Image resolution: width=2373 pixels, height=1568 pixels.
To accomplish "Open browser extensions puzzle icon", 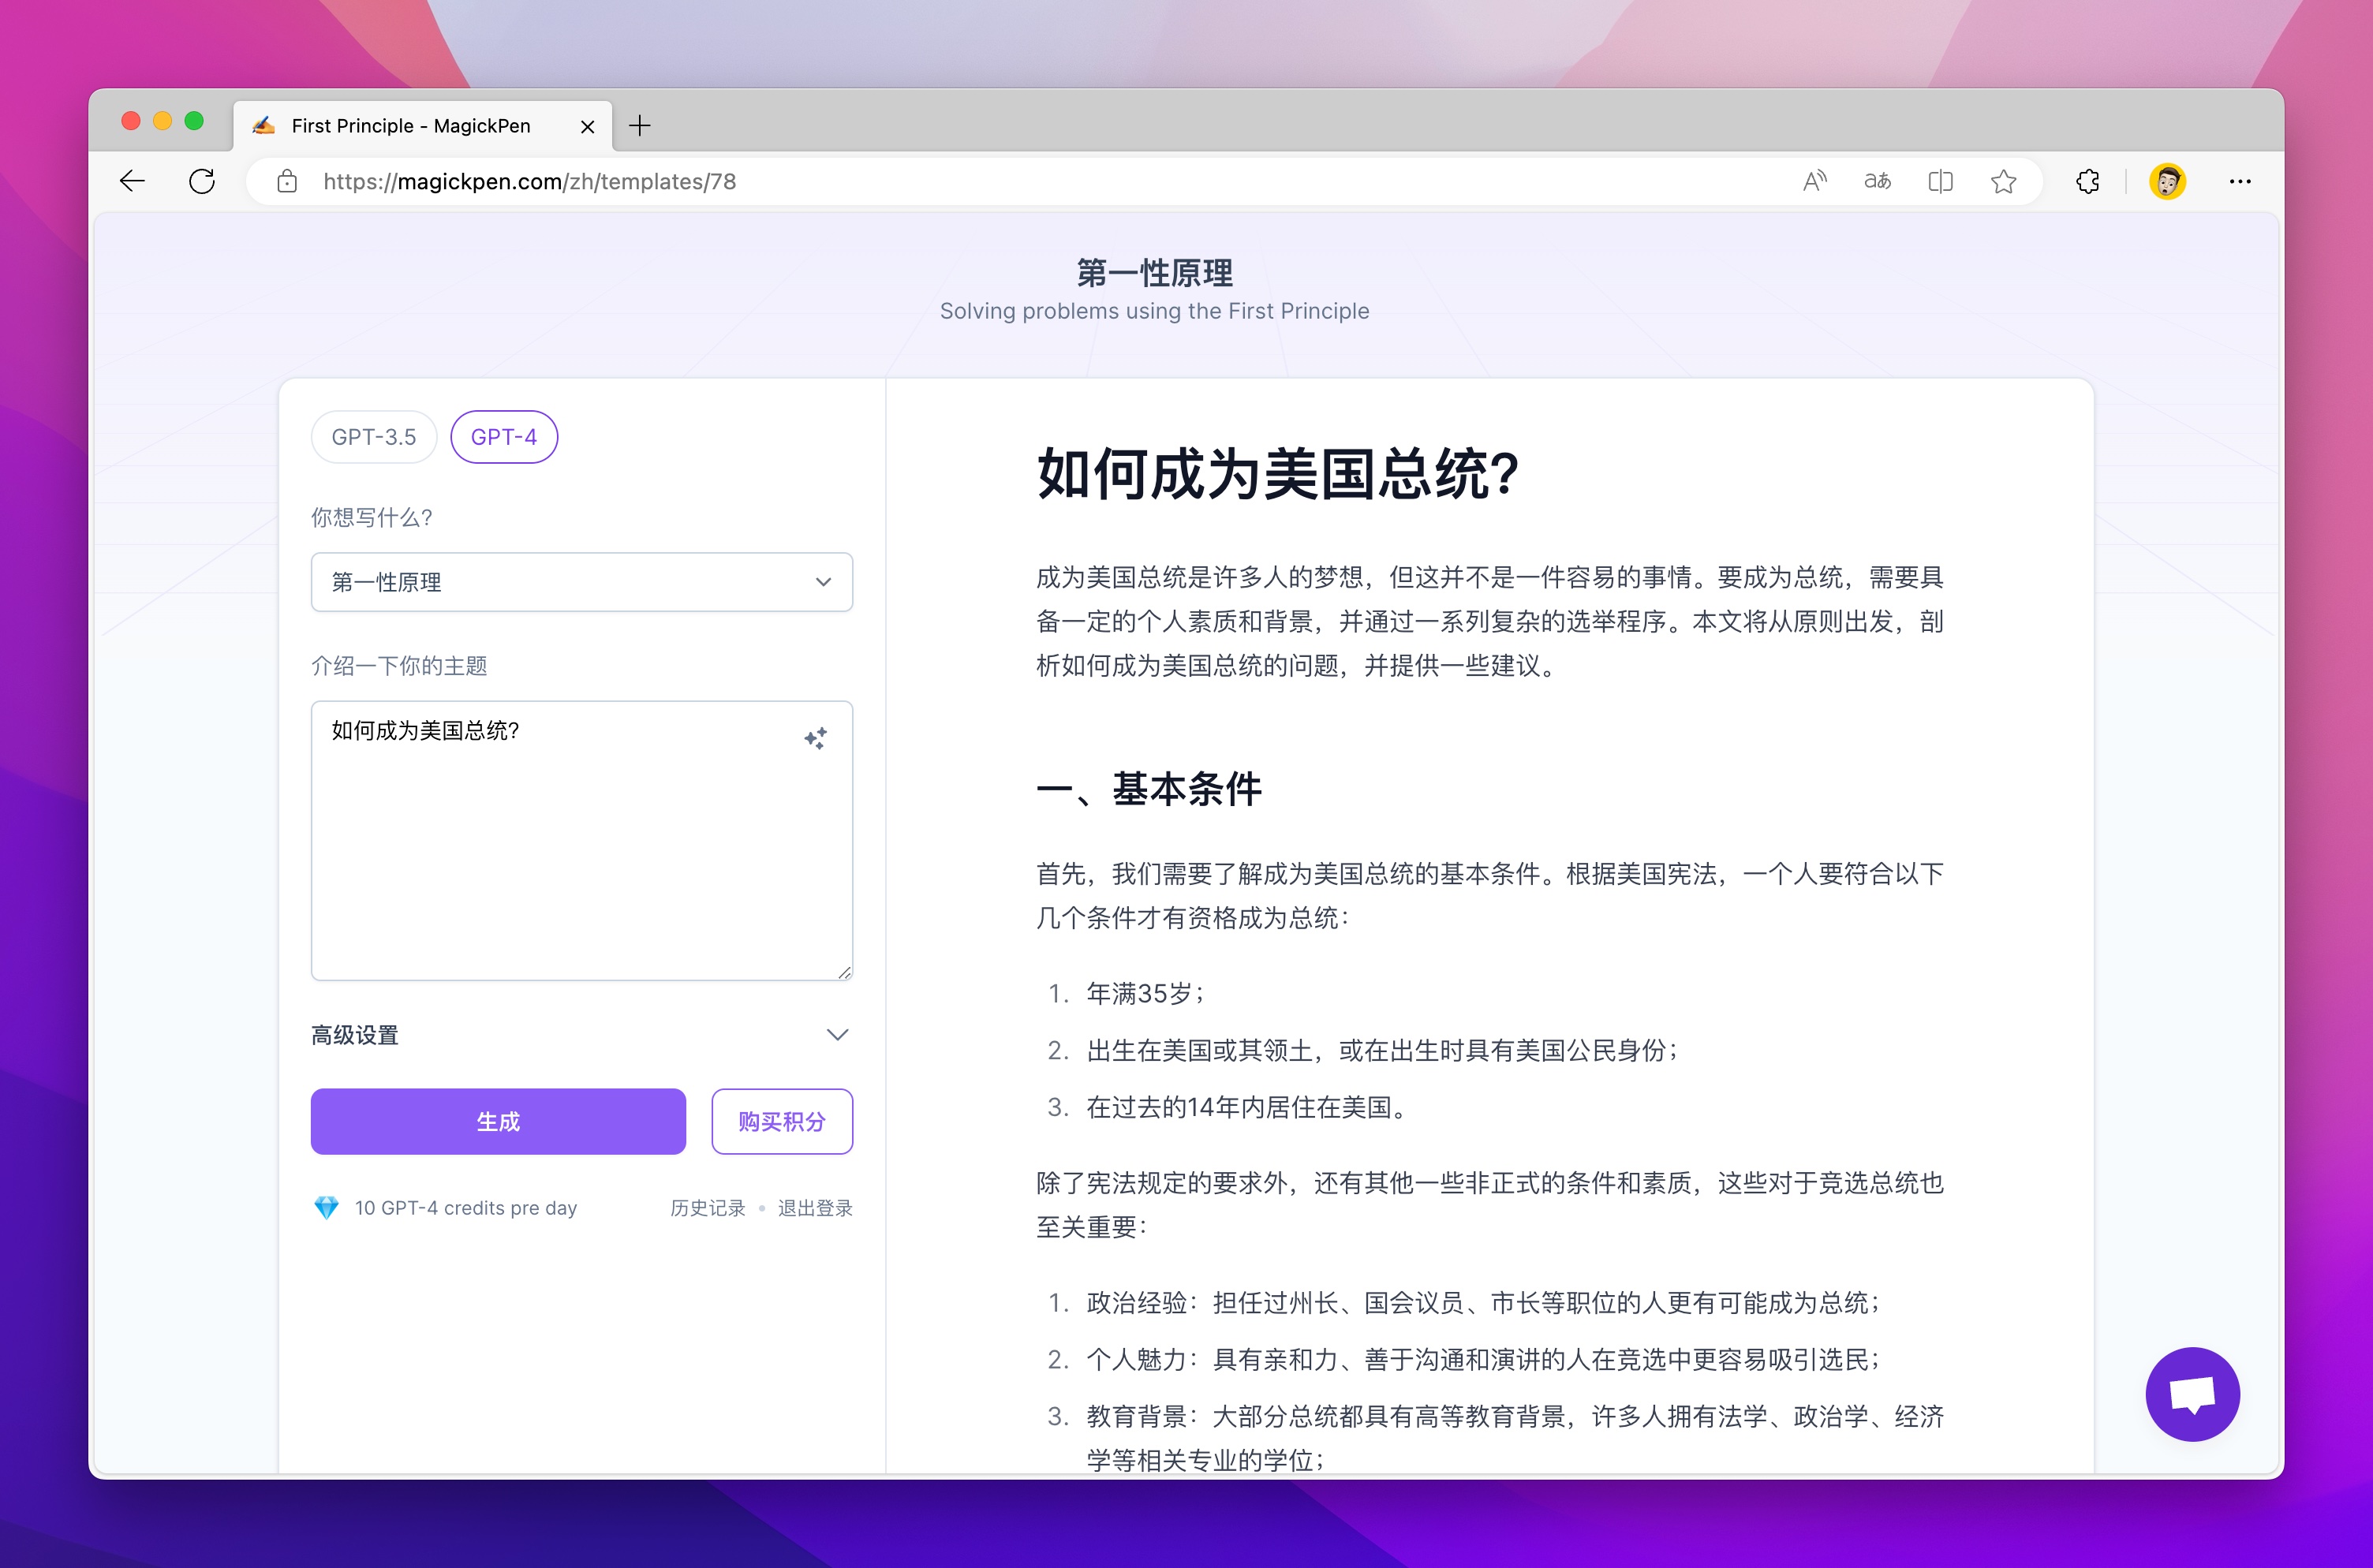I will click(2088, 181).
